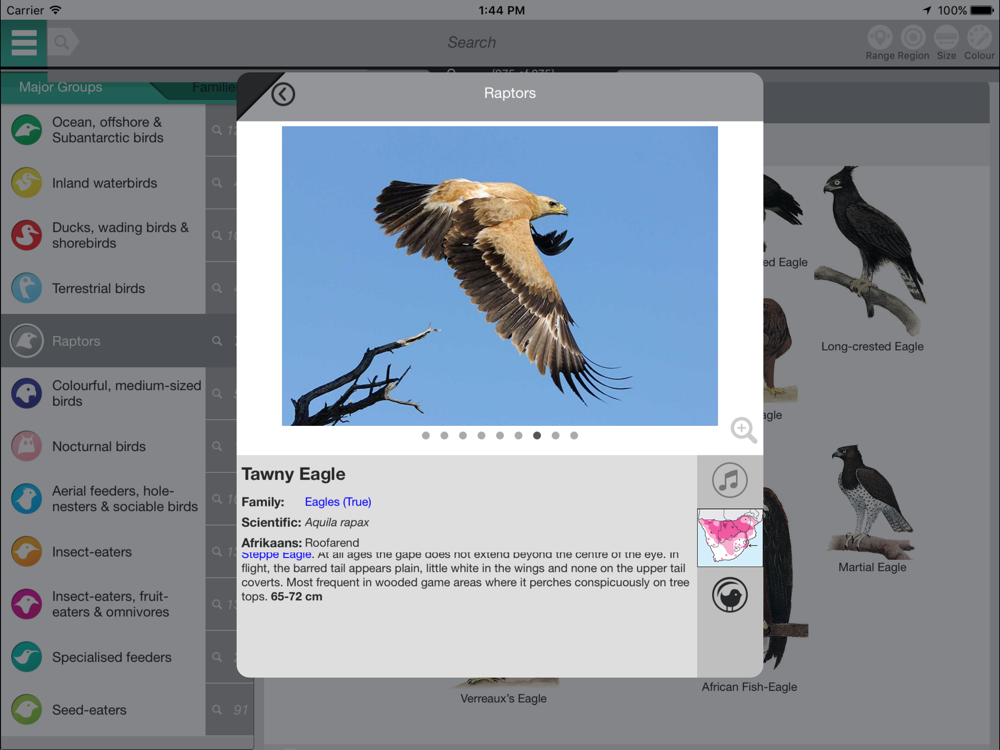This screenshot has width=1000, height=750.
Task: Focus the Search field
Action: point(471,42)
